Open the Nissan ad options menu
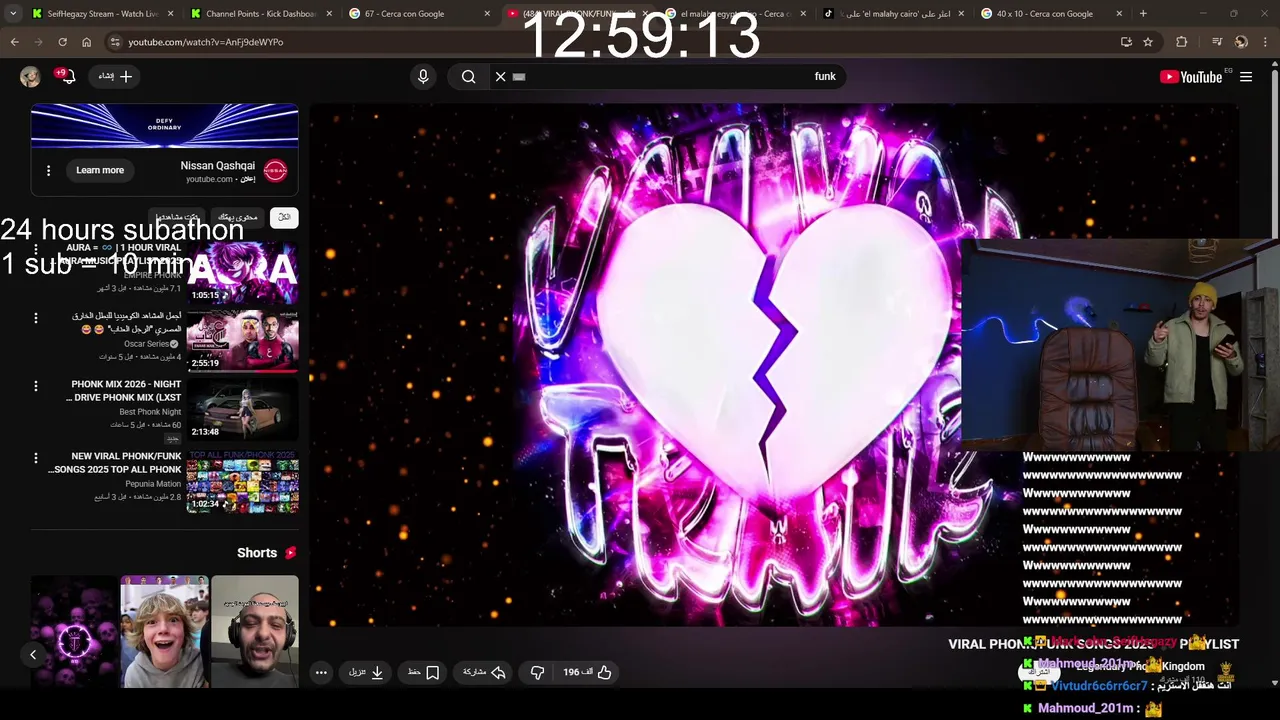 click(x=48, y=170)
